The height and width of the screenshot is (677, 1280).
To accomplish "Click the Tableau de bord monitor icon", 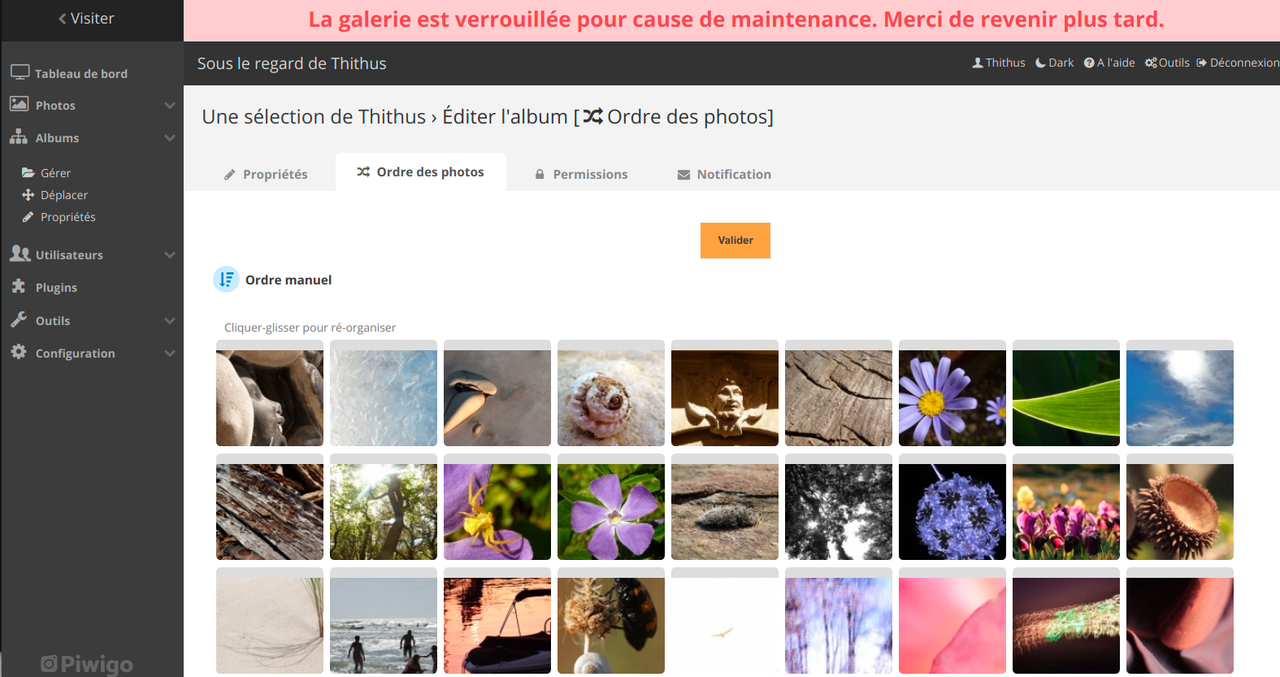I will [19, 72].
